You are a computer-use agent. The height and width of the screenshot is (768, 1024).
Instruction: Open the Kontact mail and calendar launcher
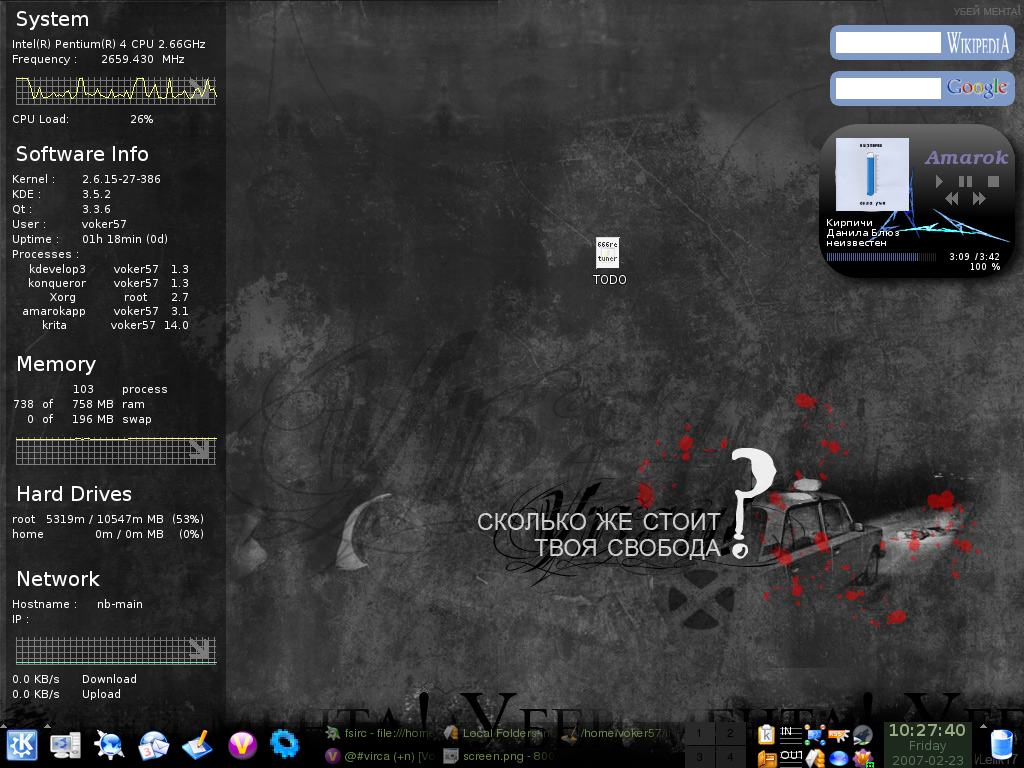point(153,745)
